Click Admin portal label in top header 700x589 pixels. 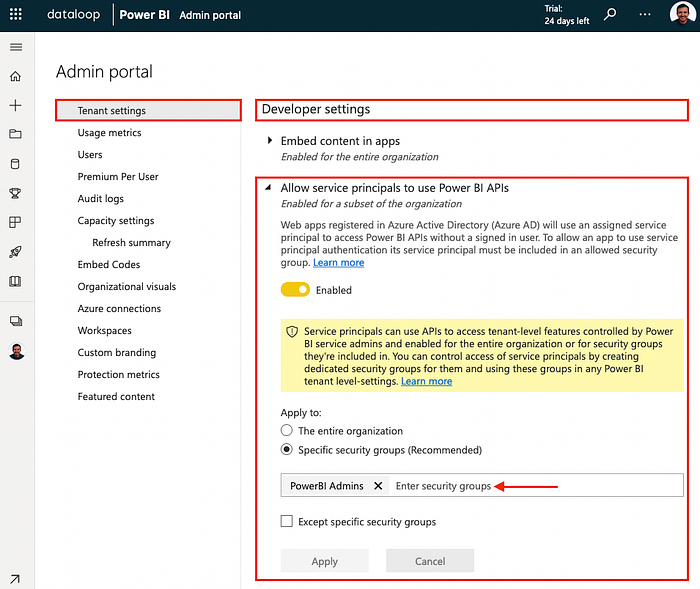[210, 15]
